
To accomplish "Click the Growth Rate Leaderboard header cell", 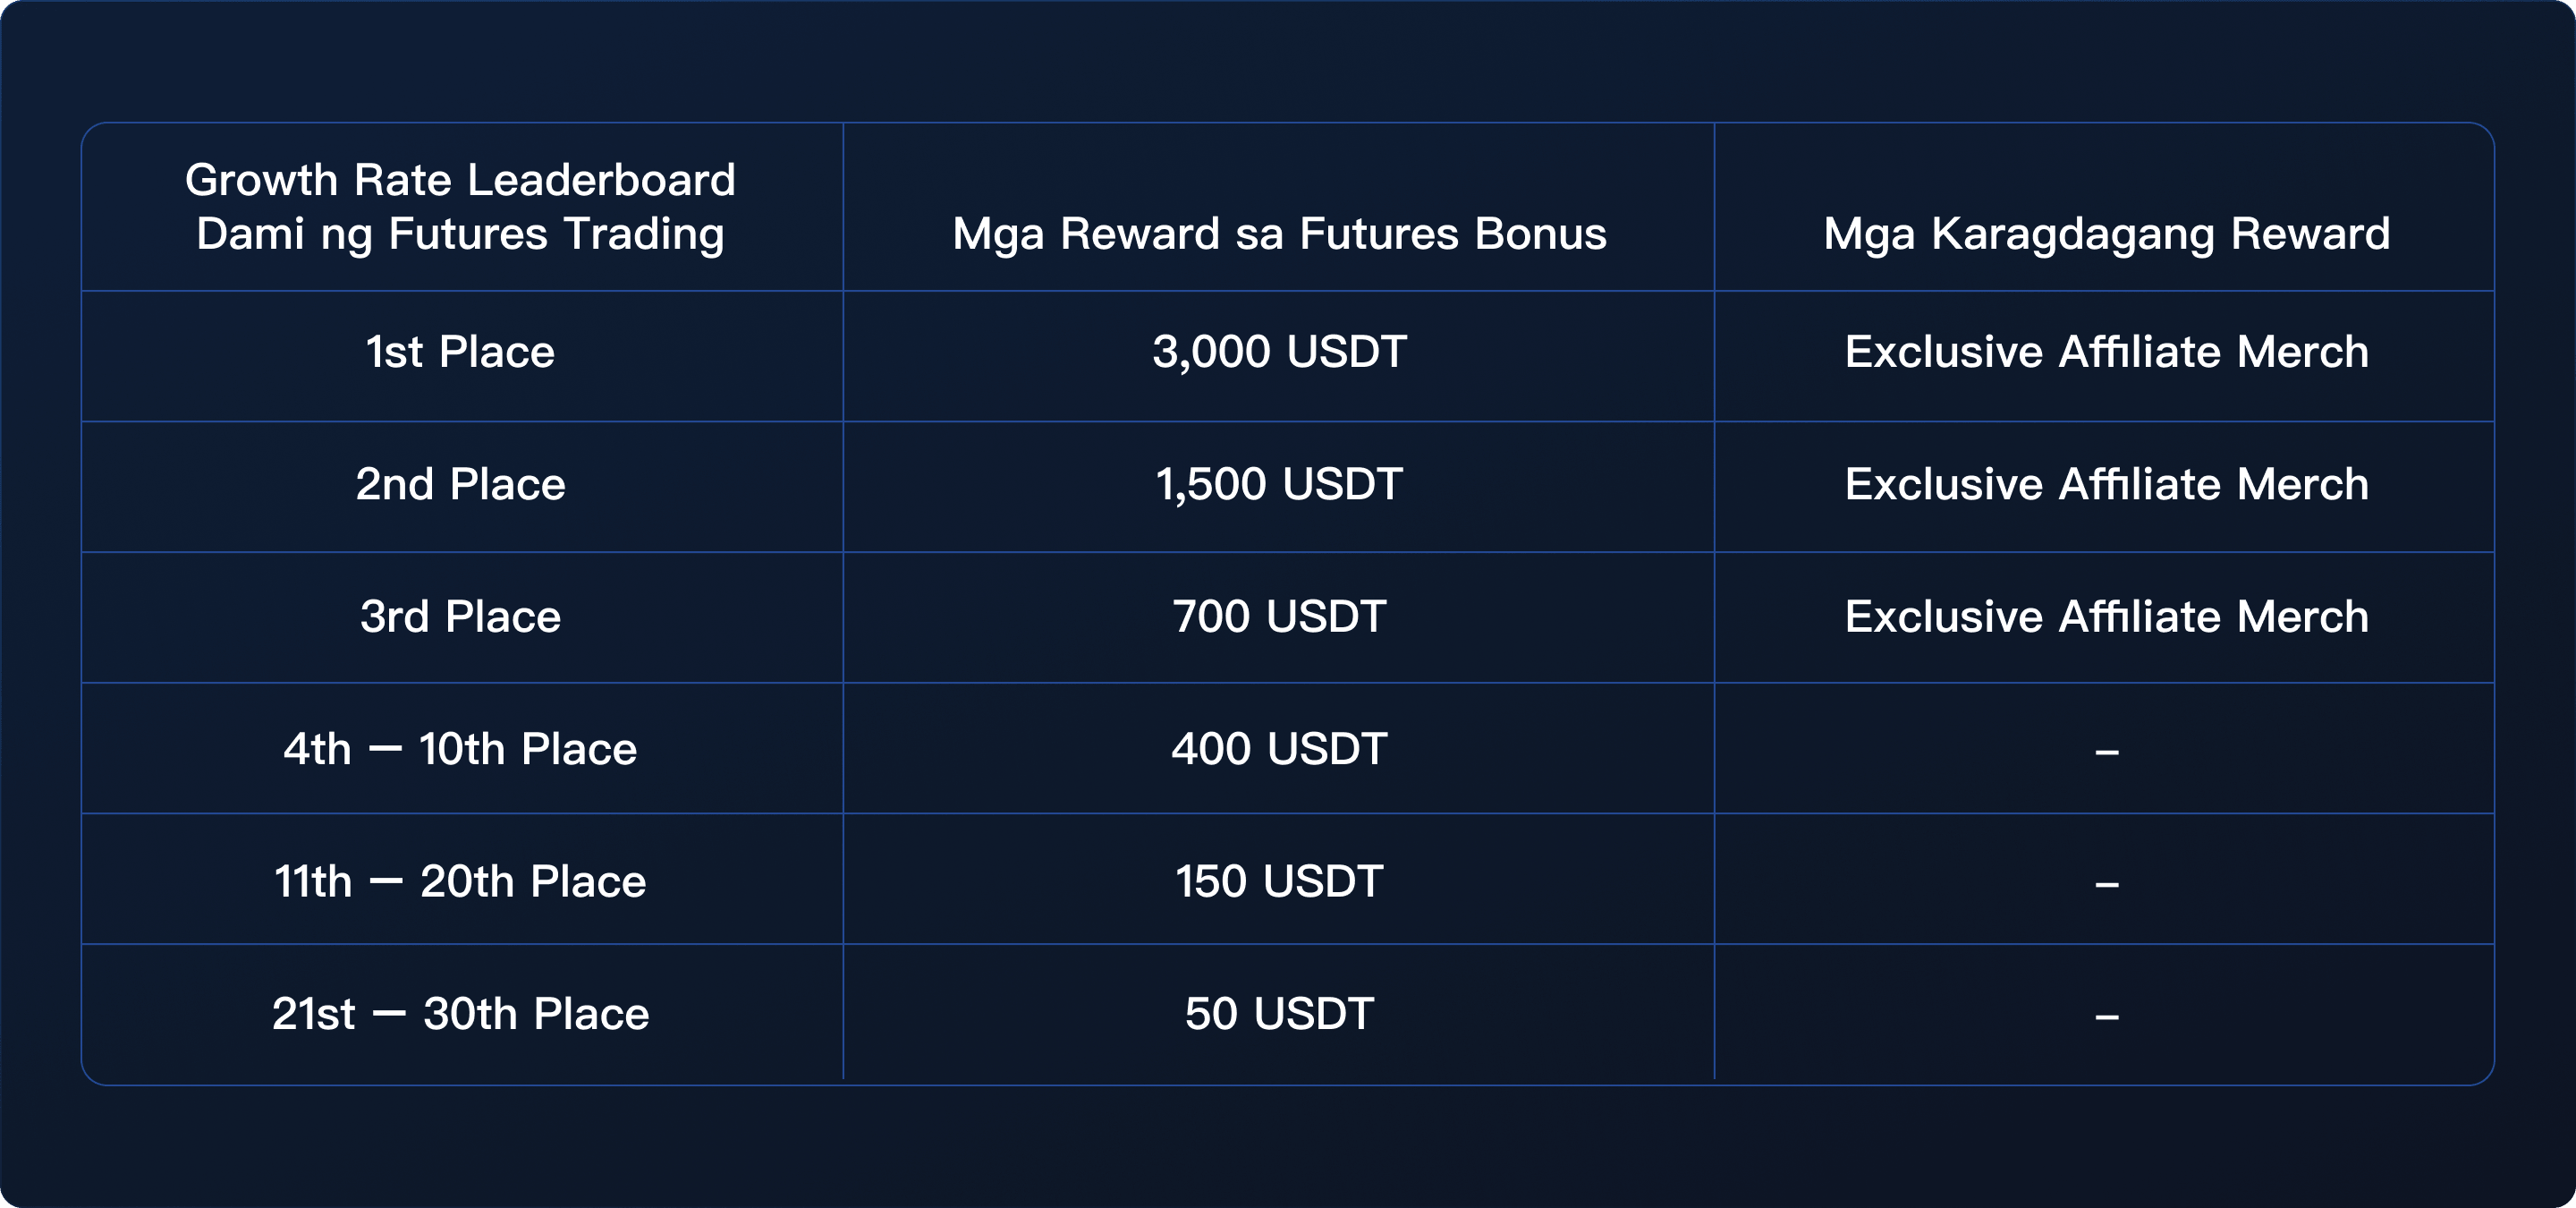I will (460, 207).
